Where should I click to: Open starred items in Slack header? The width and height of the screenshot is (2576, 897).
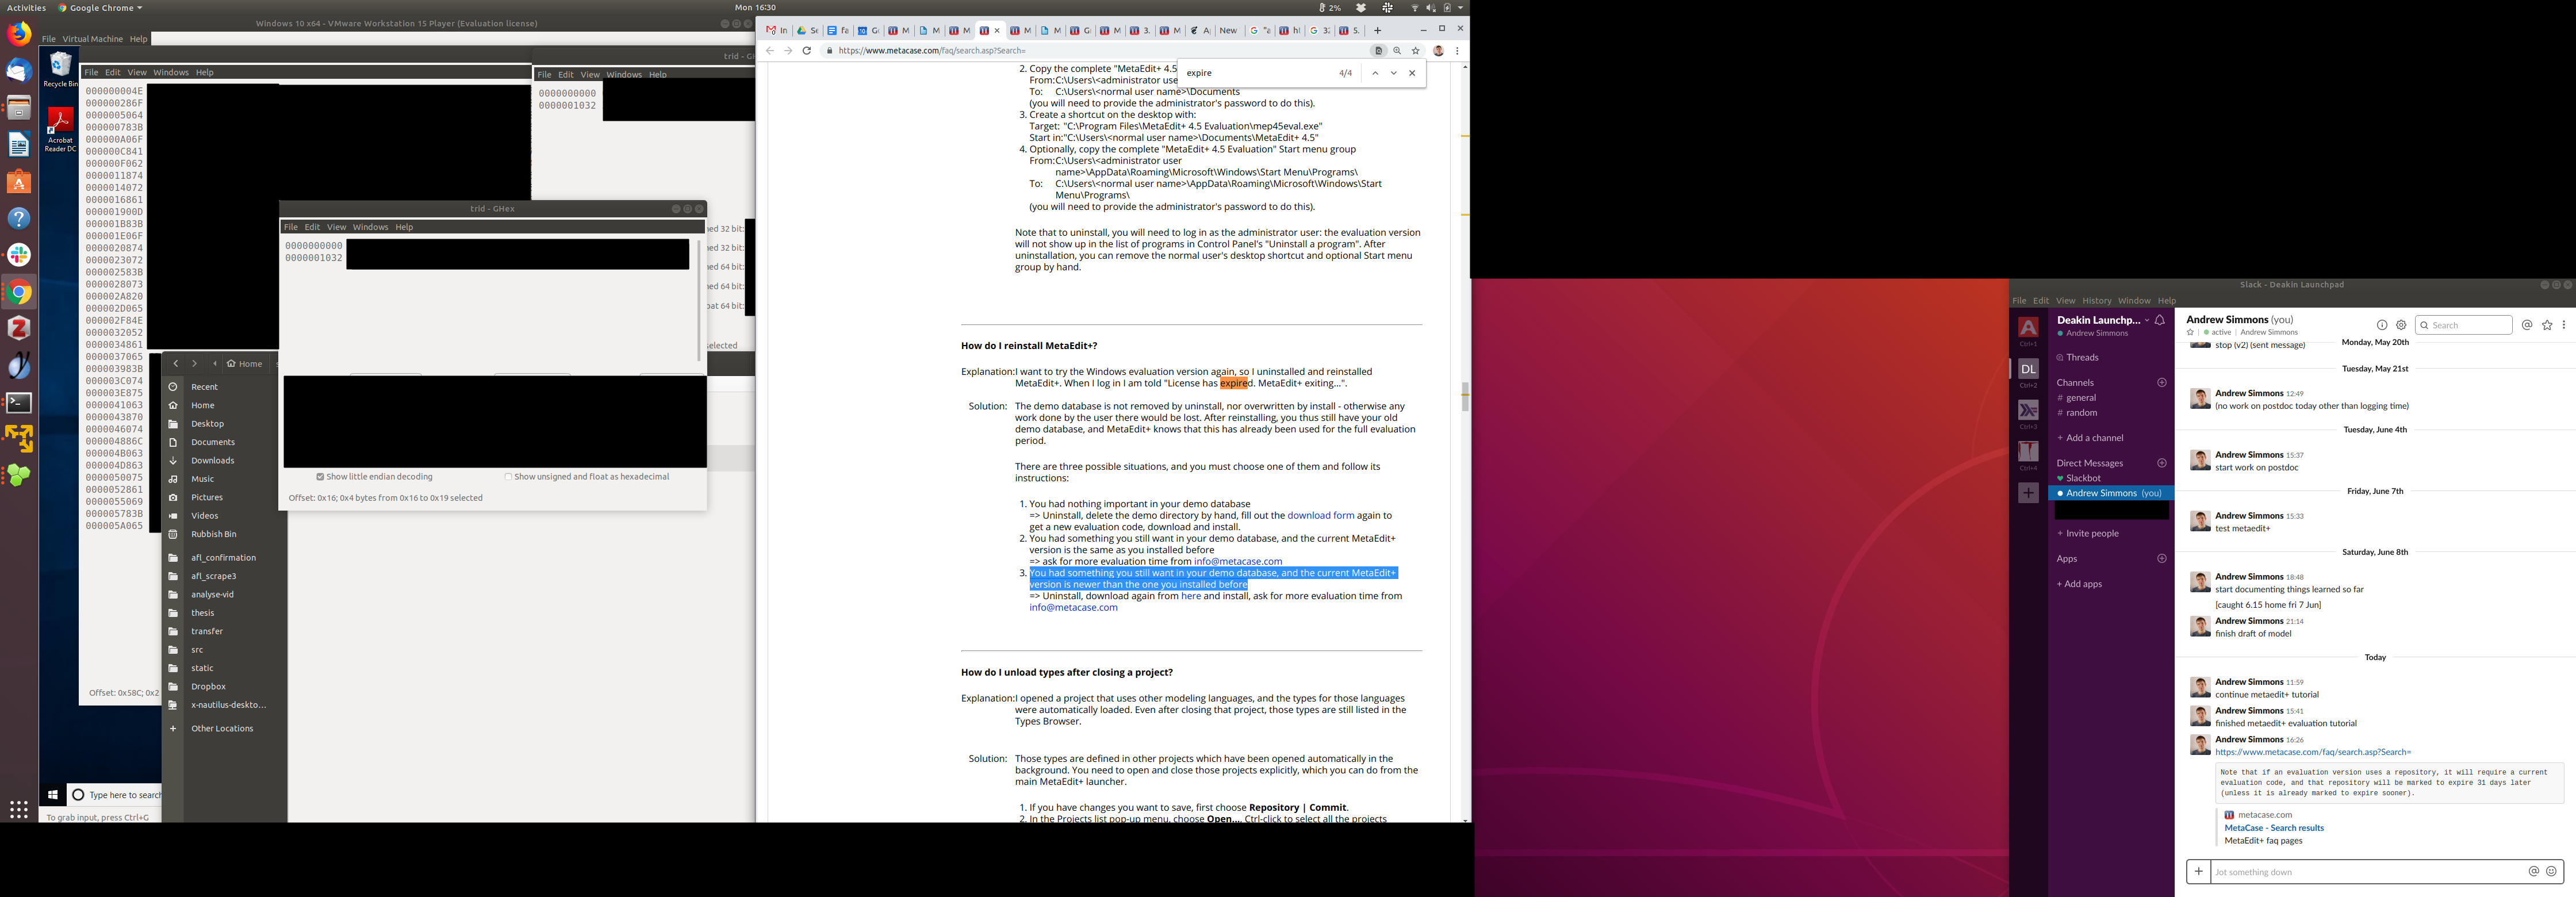[x=2547, y=325]
